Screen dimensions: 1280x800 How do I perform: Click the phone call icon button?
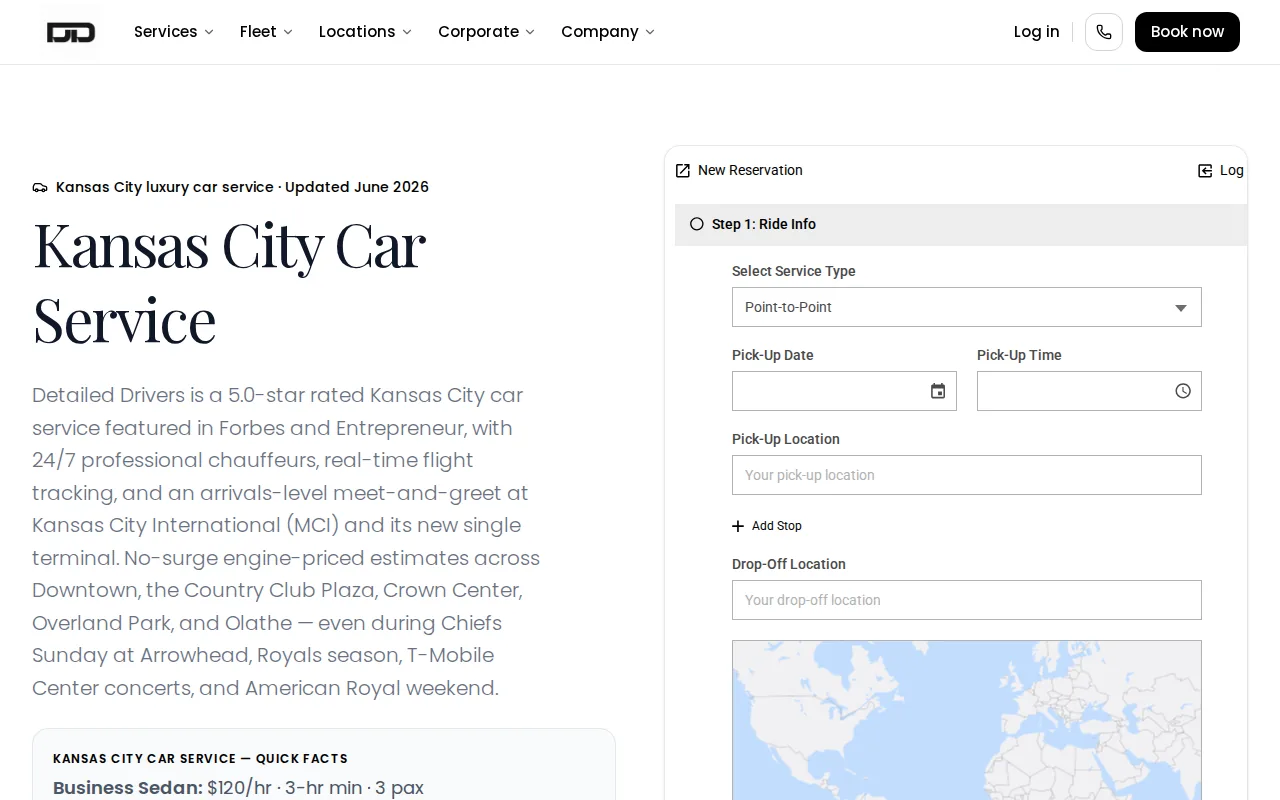click(1104, 32)
